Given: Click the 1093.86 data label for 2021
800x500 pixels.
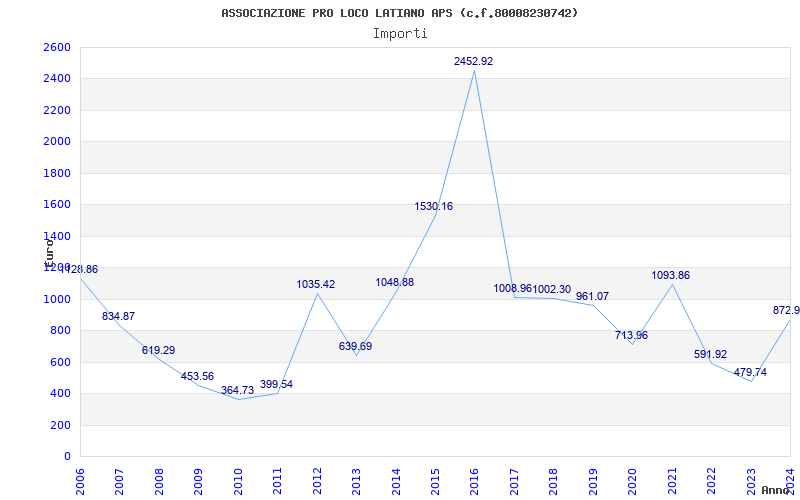Looking at the screenshot, I should click(x=670, y=276).
